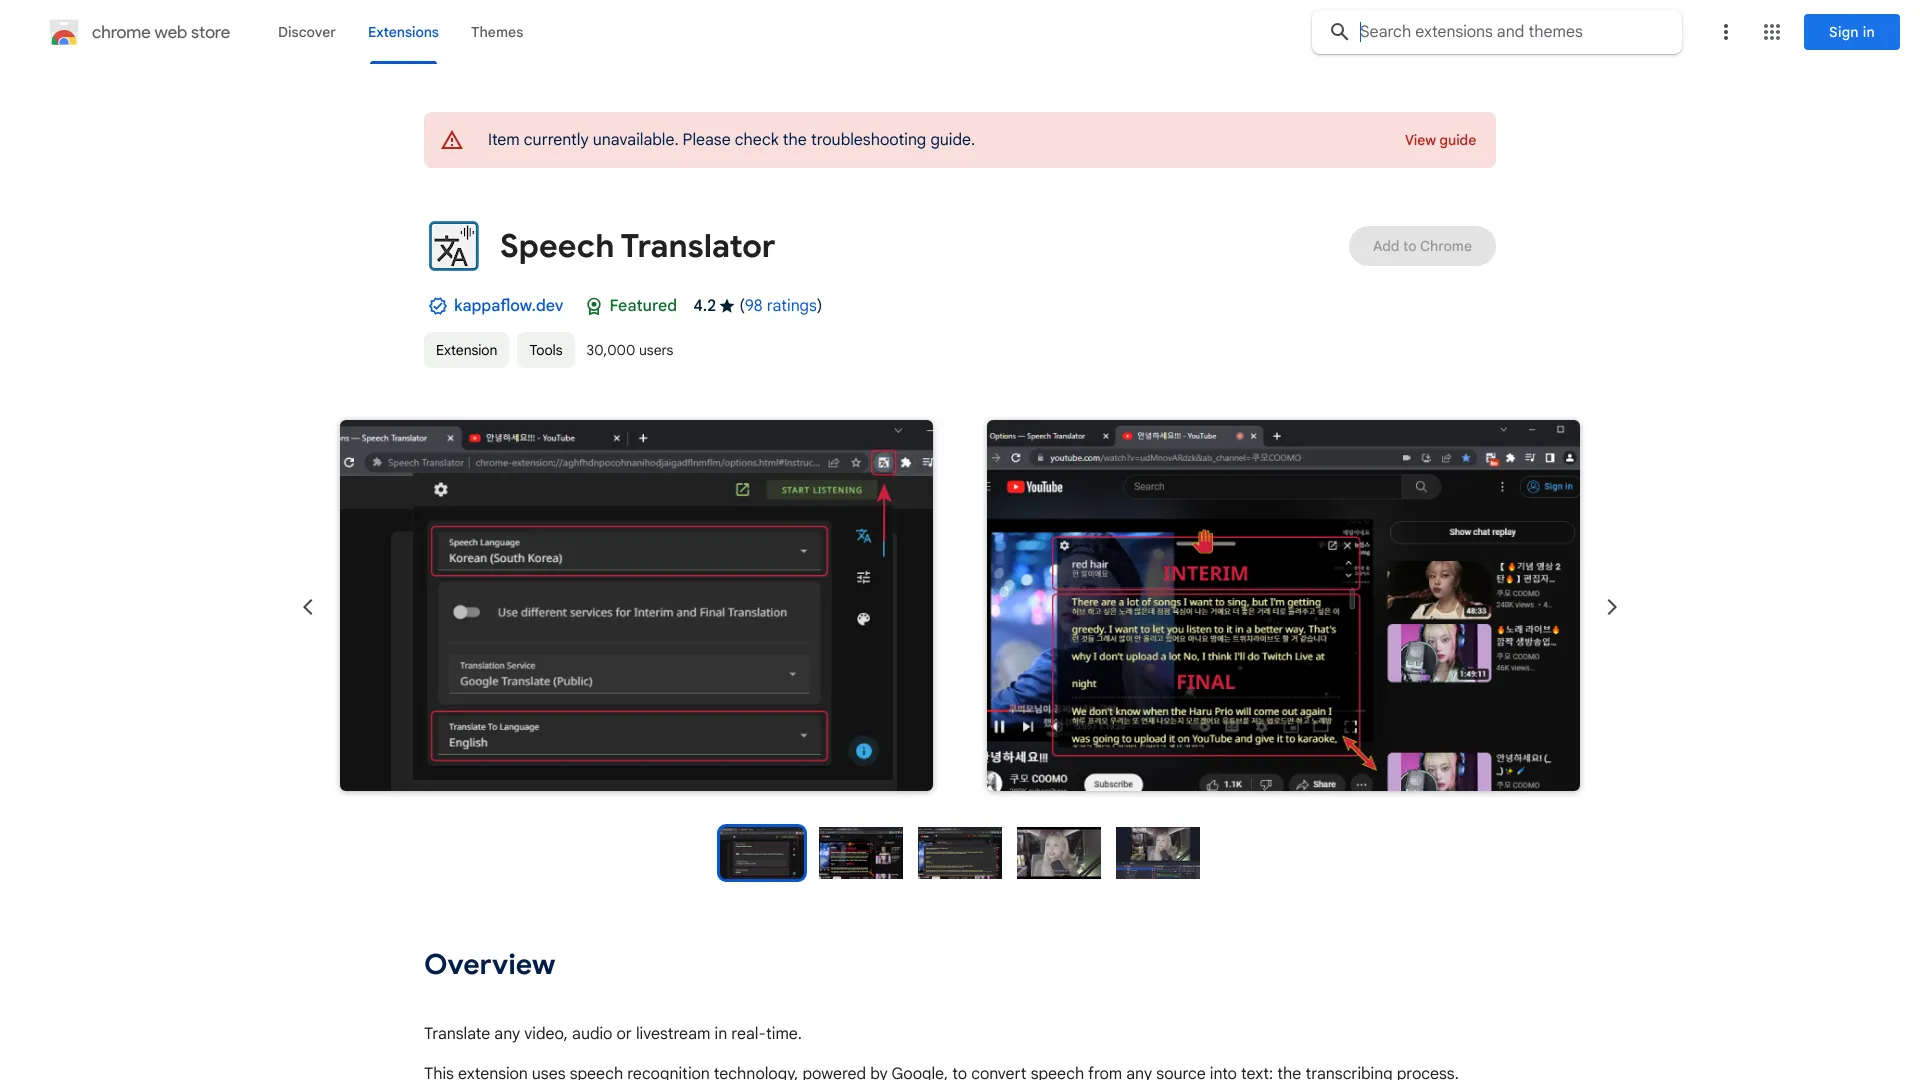This screenshot has width=1920, height=1080.
Task: Select the third thumbnail in carousel
Action: pyautogui.click(x=960, y=853)
